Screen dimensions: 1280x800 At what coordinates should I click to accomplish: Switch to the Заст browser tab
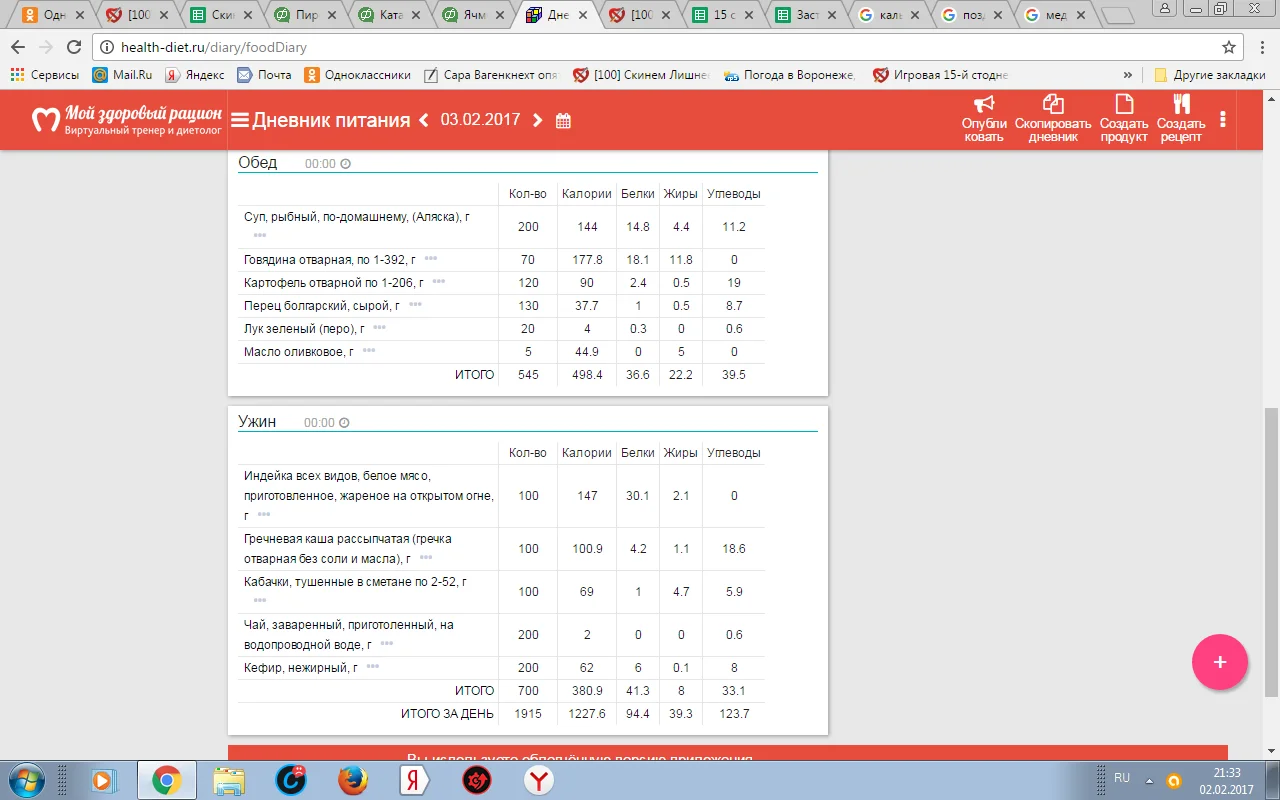click(x=806, y=16)
